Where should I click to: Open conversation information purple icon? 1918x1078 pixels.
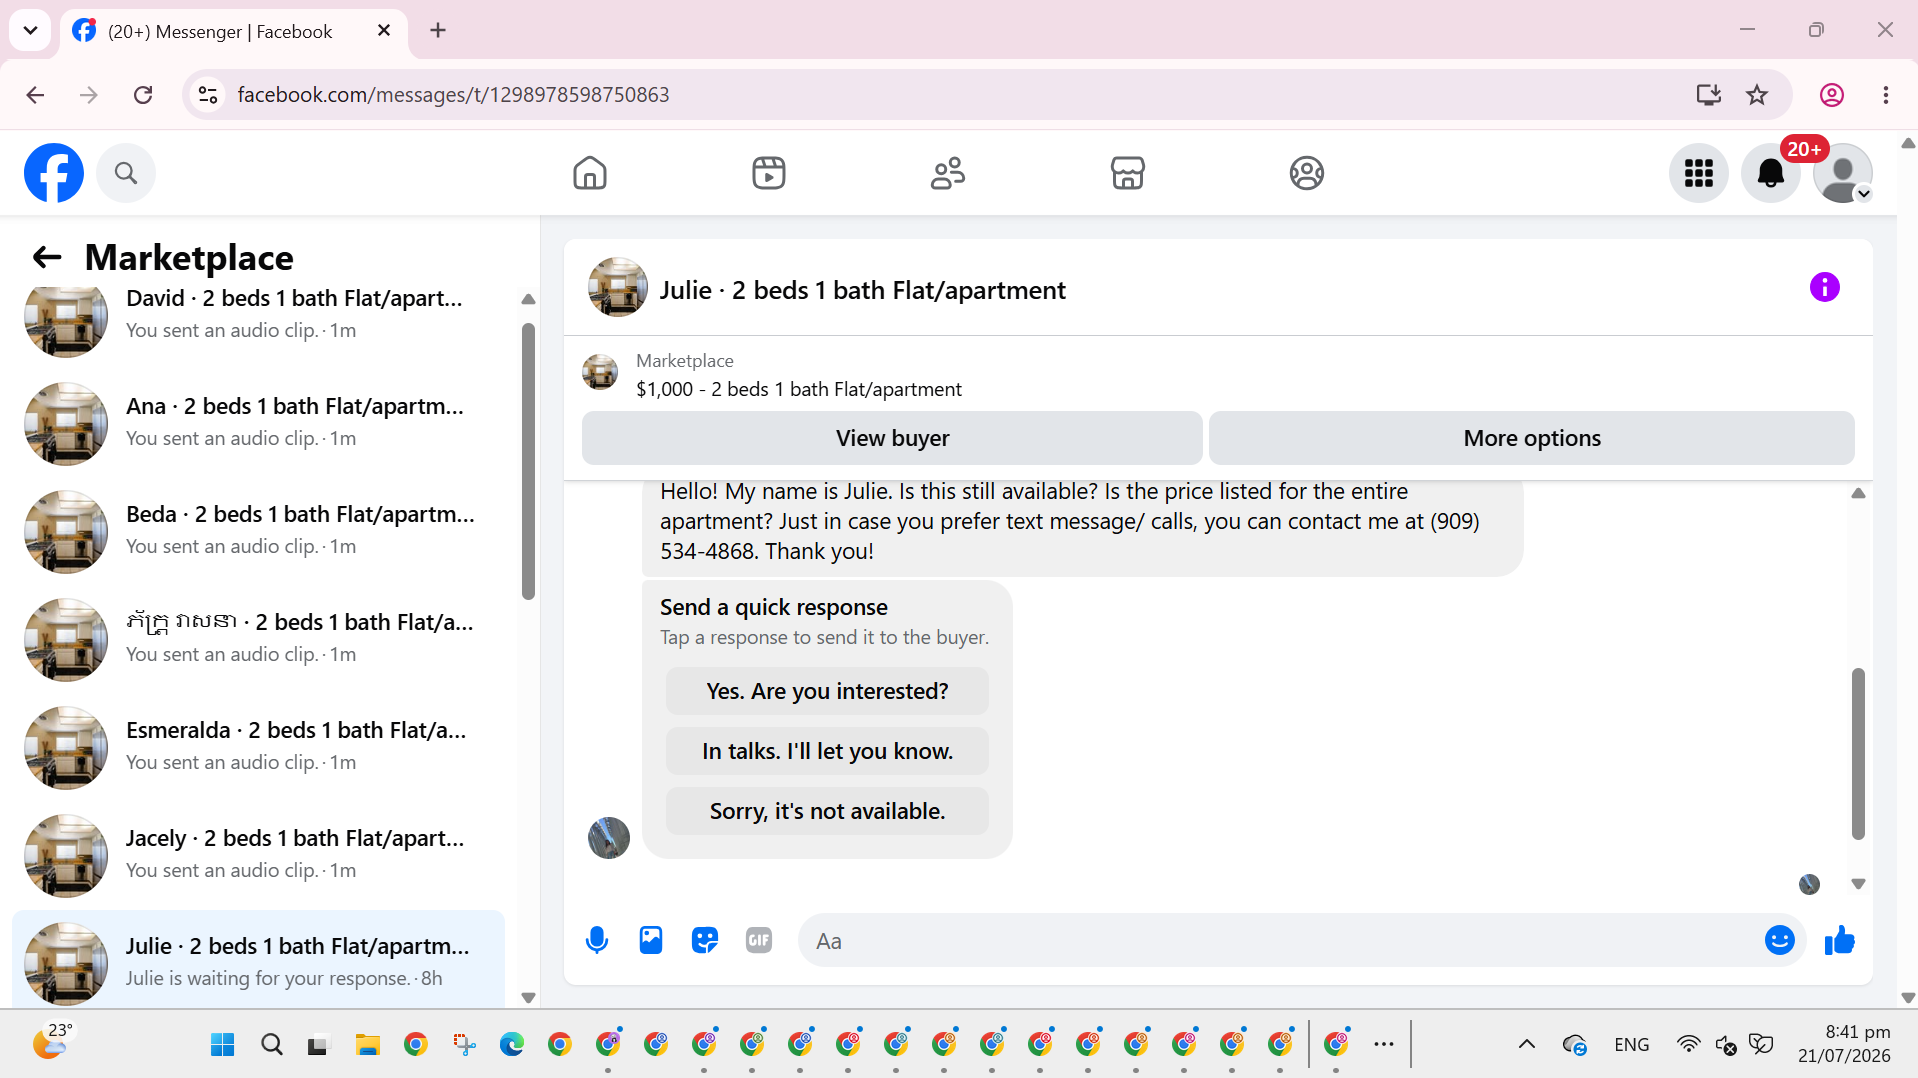coord(1825,288)
